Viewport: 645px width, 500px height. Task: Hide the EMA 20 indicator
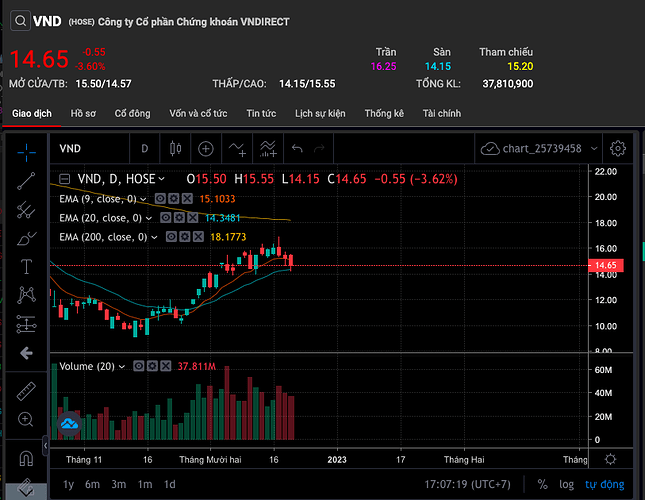pos(166,218)
